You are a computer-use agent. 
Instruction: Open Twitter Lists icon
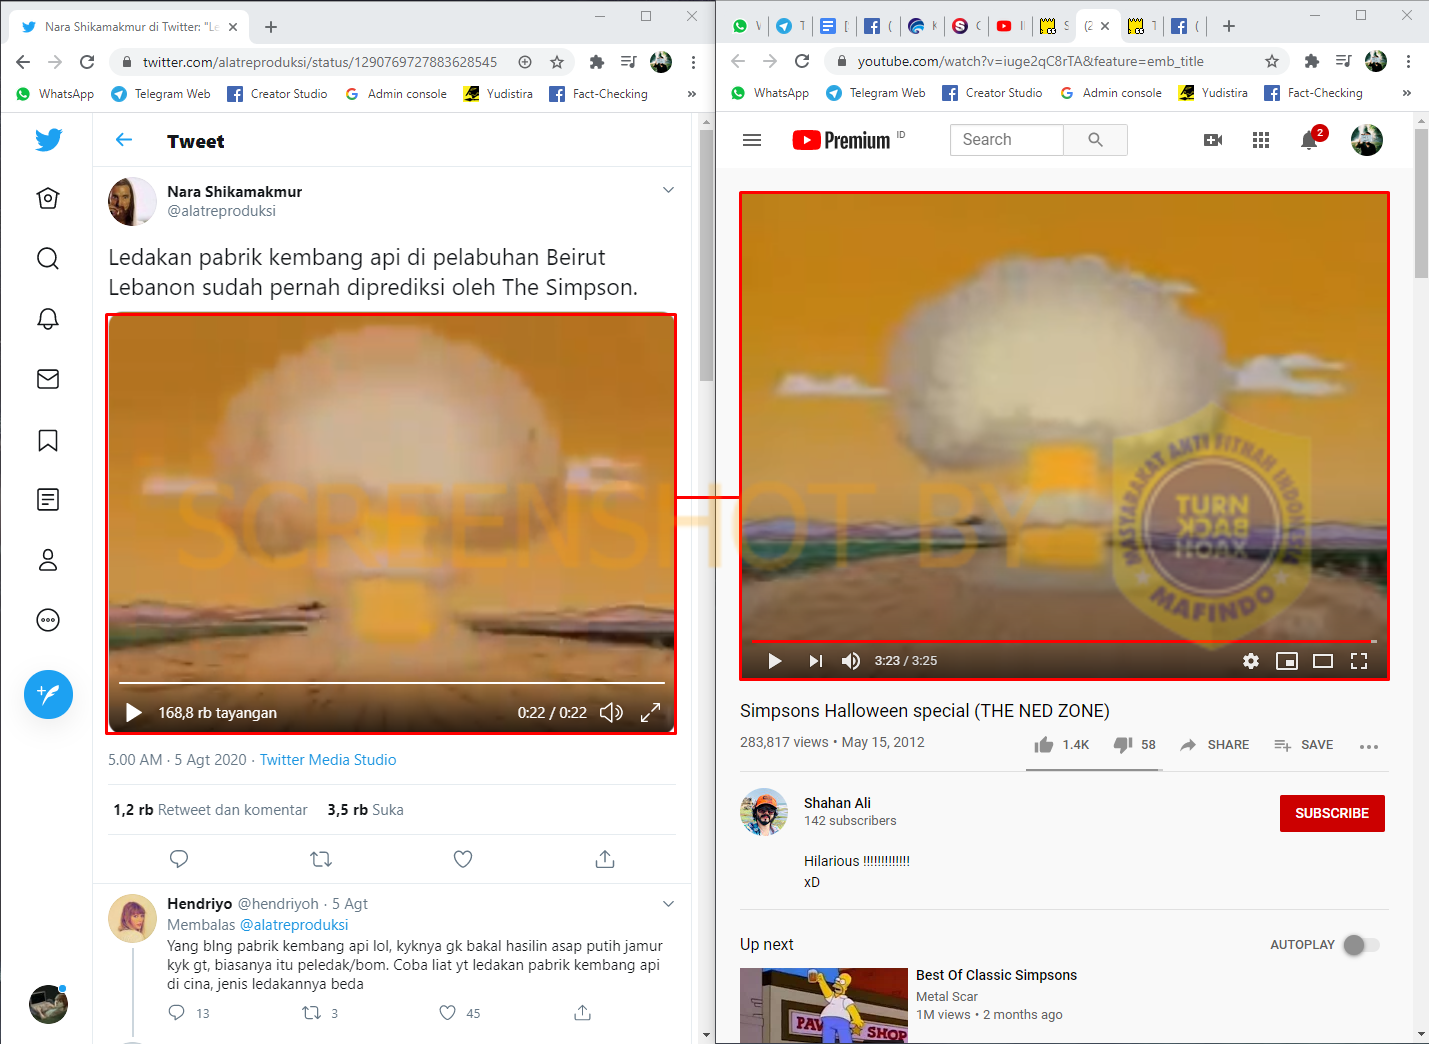(x=48, y=500)
